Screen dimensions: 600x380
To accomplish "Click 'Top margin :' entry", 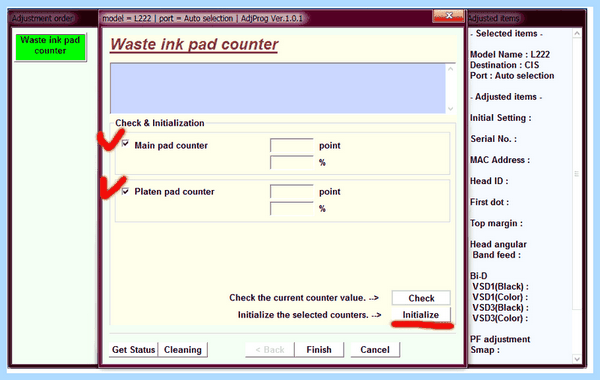I will click(496, 223).
